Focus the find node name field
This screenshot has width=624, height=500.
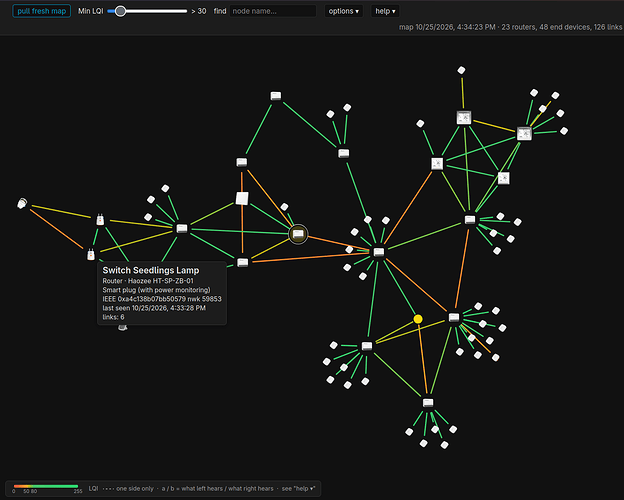pos(273,11)
